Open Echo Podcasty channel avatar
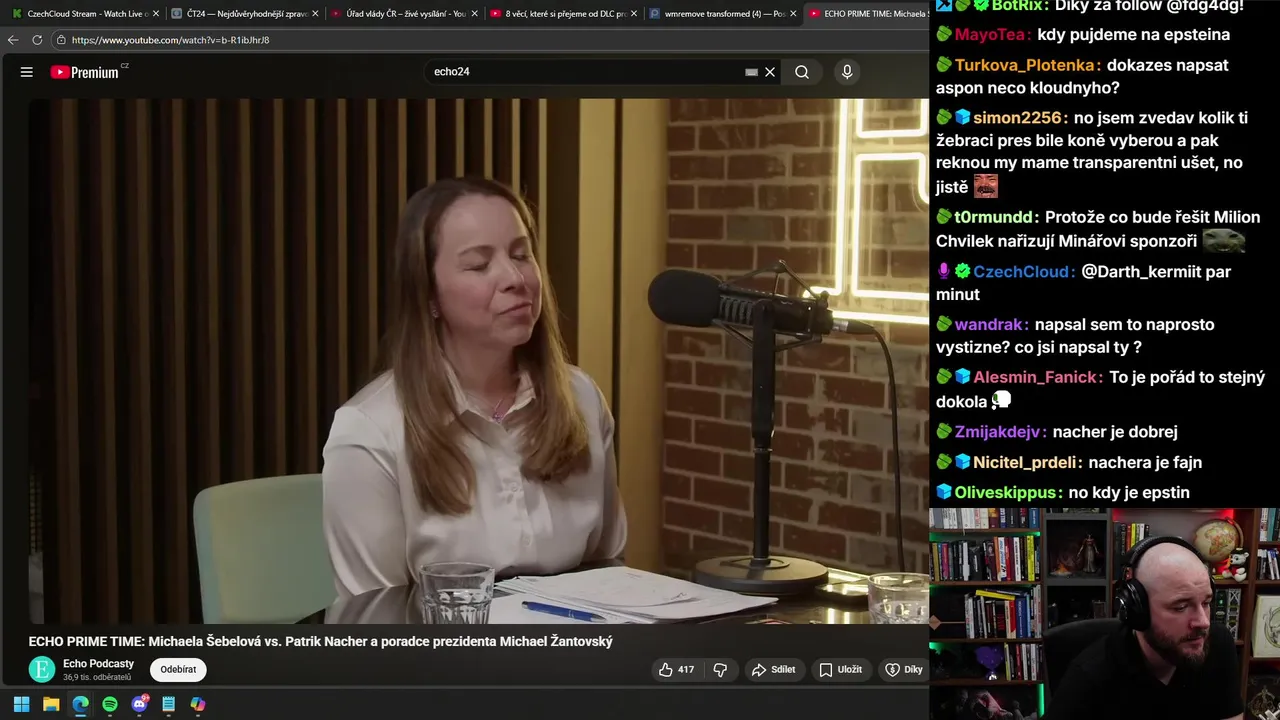 42,669
